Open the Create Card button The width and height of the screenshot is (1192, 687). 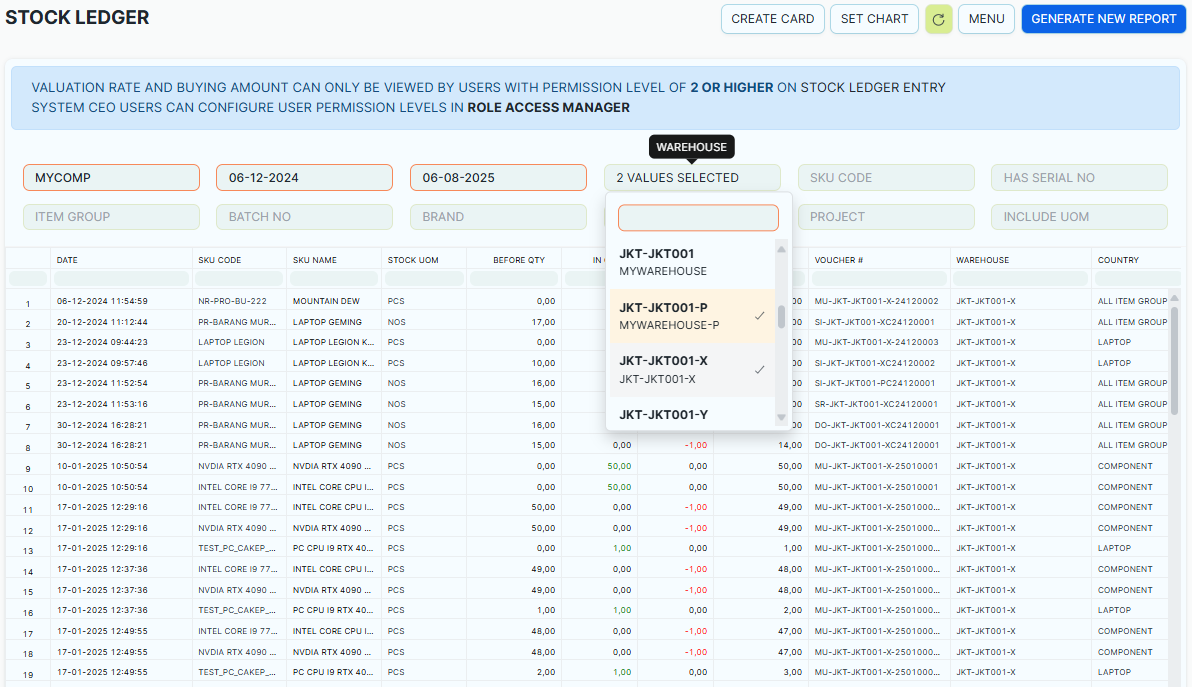(772, 19)
